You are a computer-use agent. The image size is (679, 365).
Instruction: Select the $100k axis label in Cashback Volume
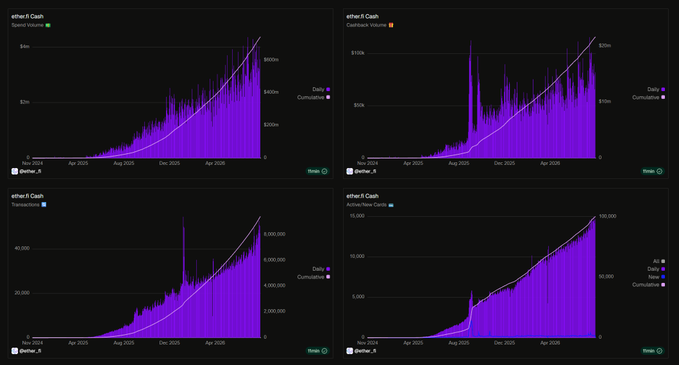coord(358,53)
